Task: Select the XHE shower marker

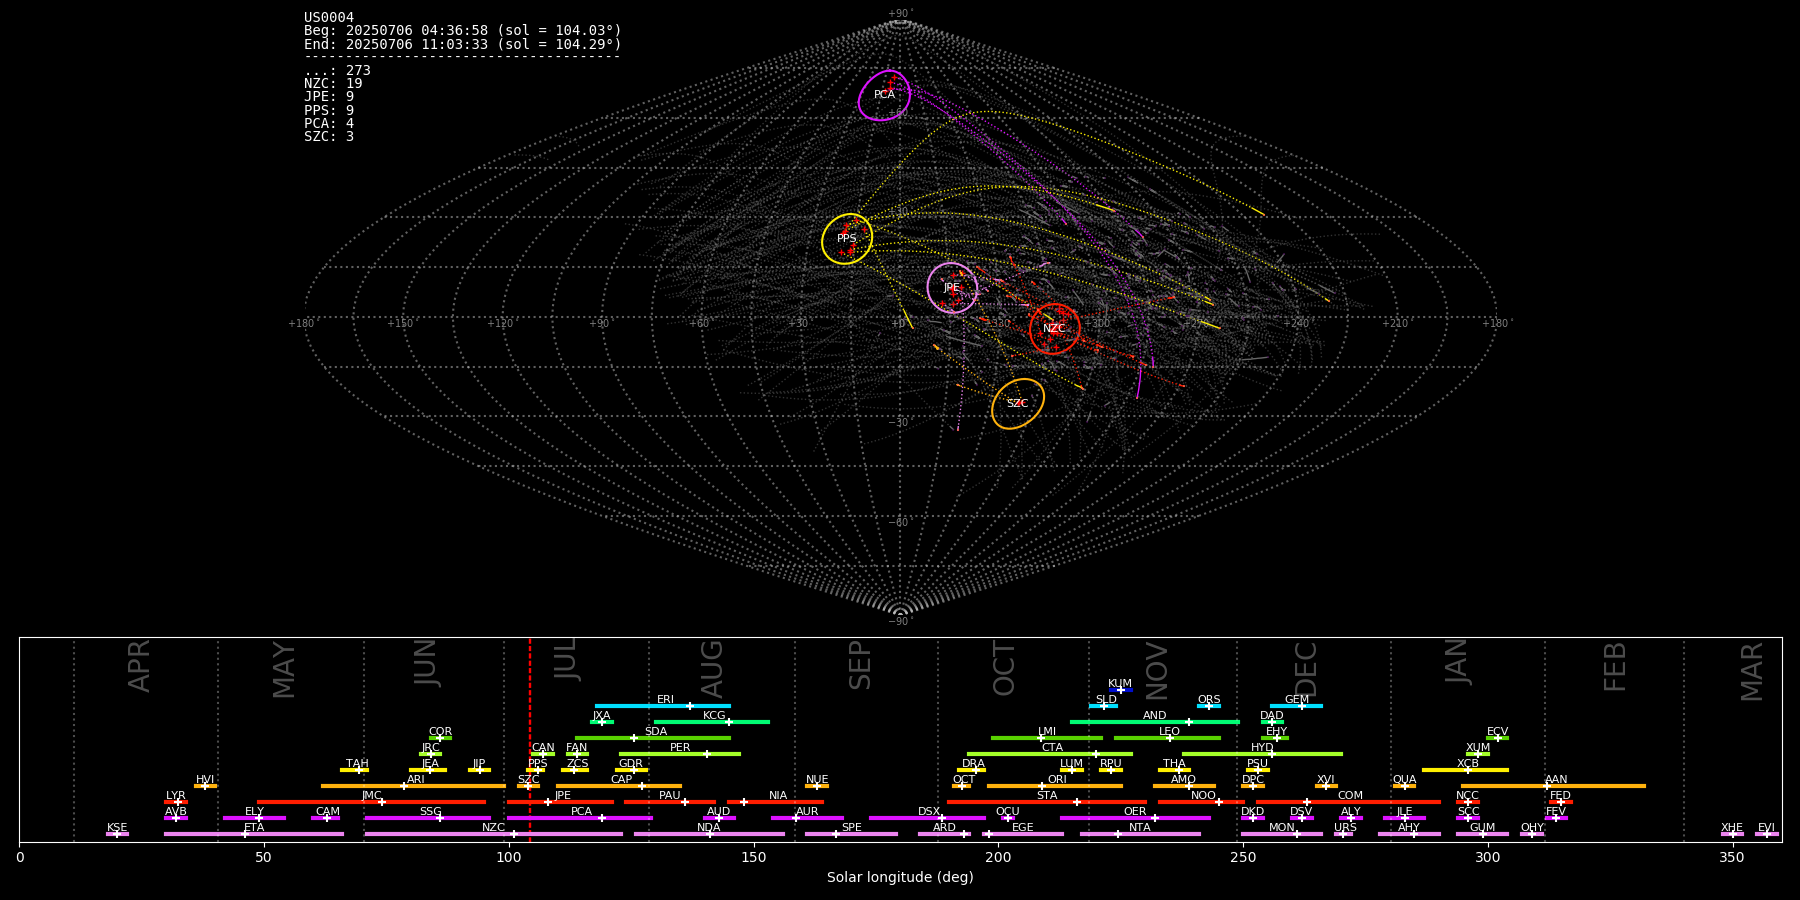Action: coord(1732,834)
